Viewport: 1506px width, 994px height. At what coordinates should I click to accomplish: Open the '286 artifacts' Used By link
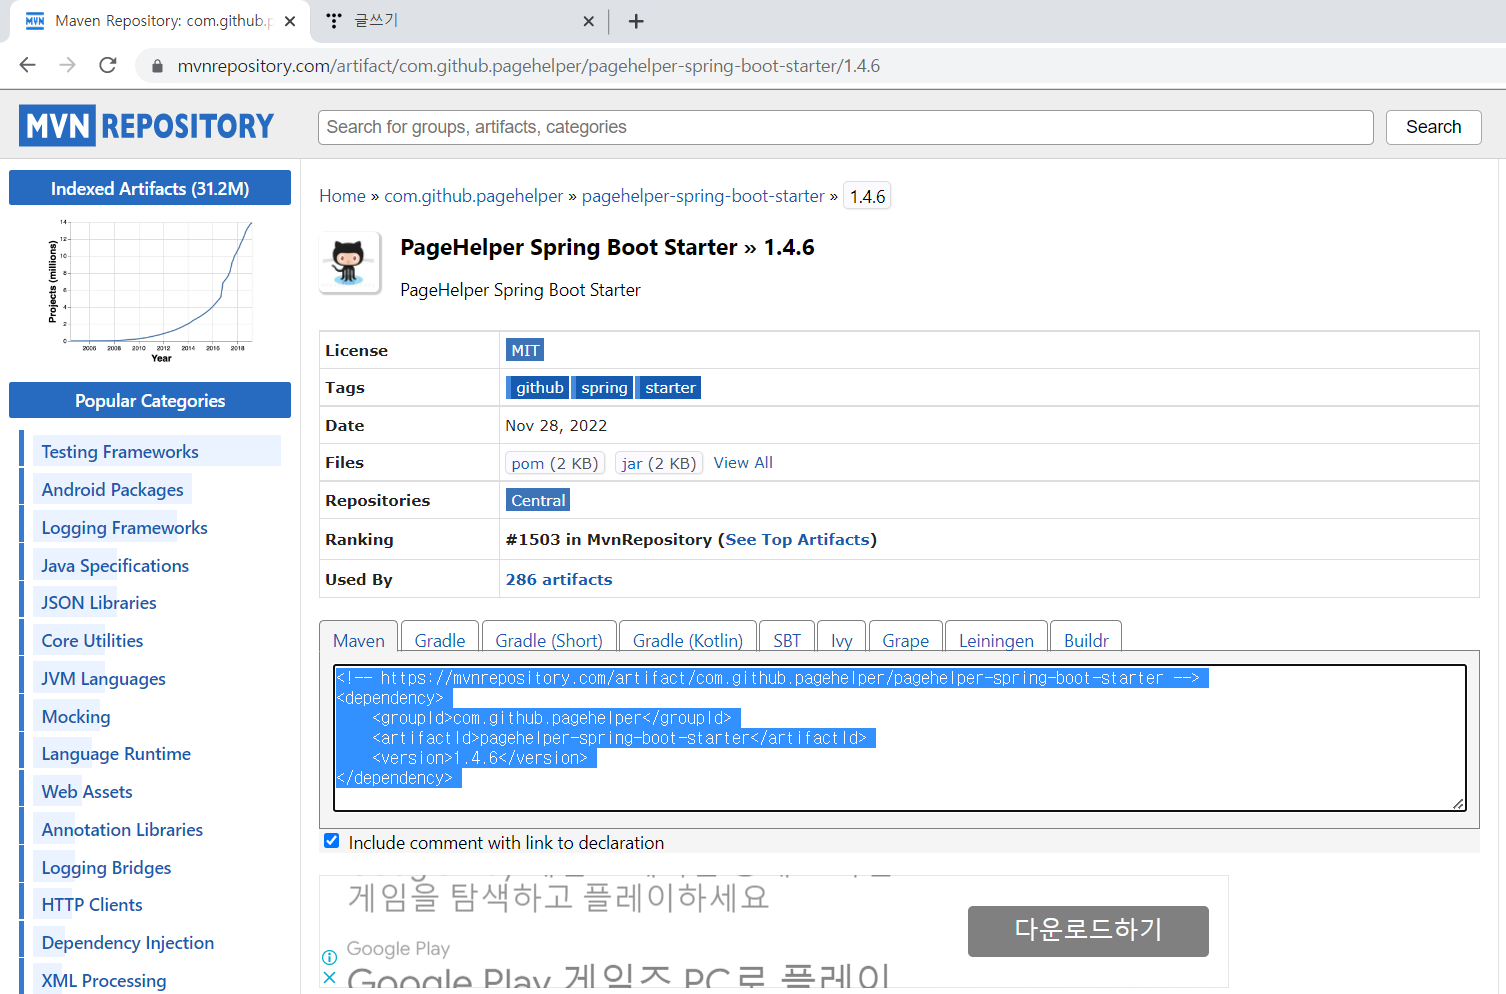coord(559,579)
